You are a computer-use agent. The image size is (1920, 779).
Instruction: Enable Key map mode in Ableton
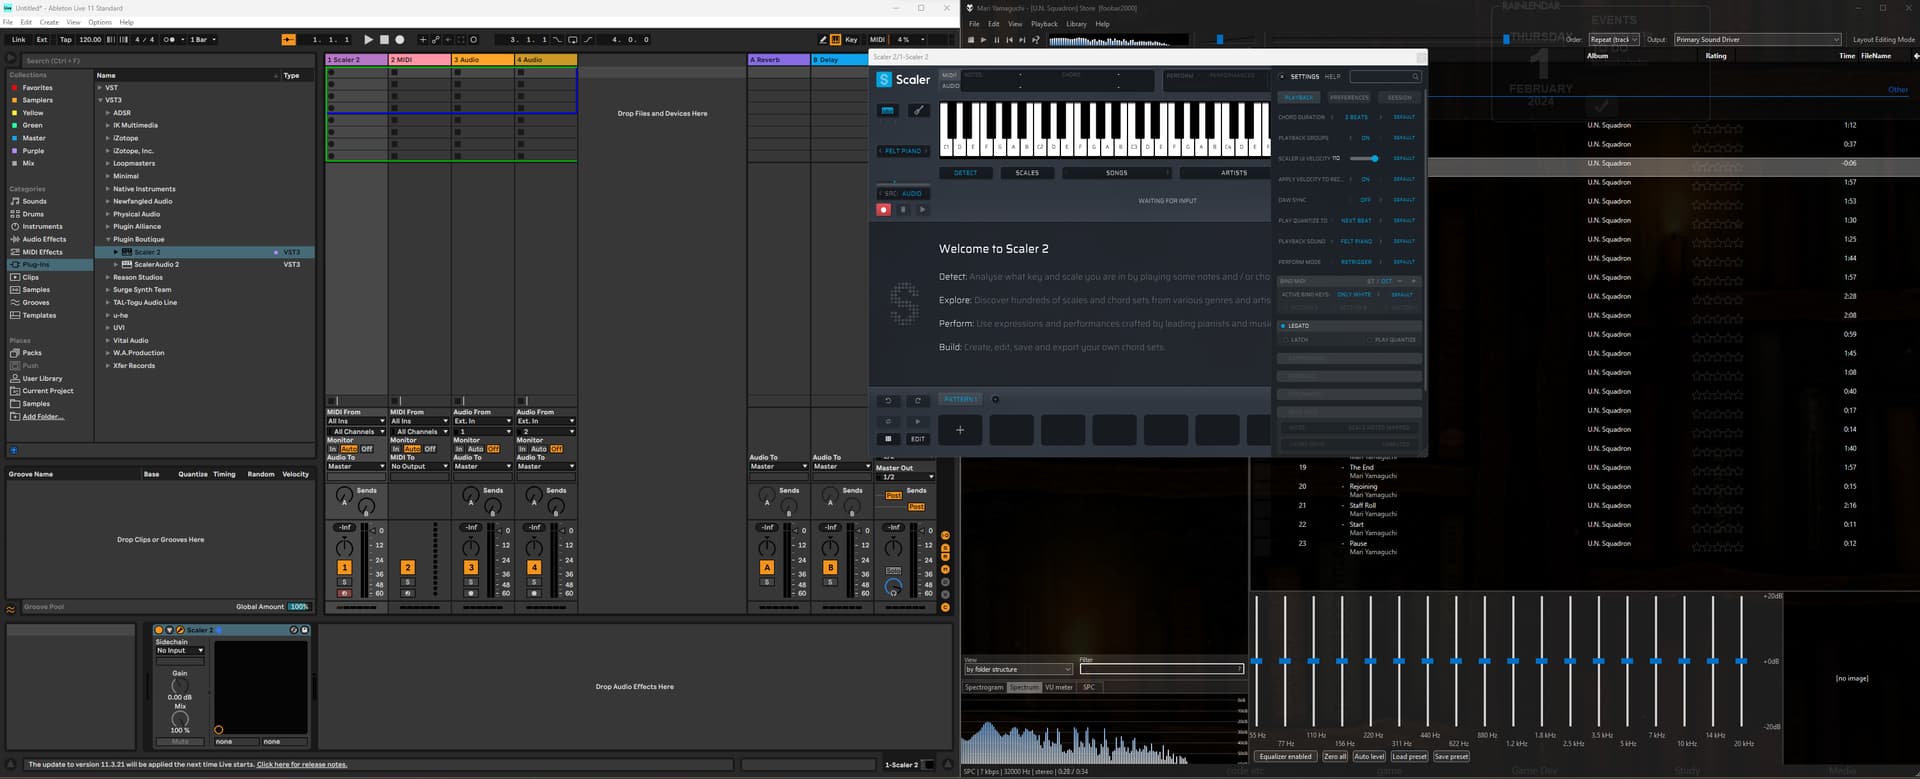click(851, 40)
